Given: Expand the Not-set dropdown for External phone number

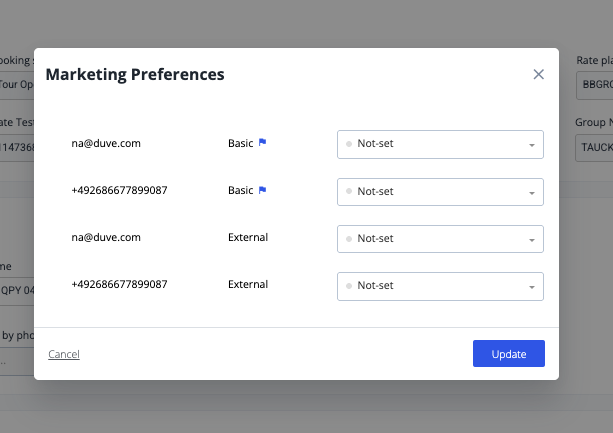Looking at the screenshot, I should pos(440,285).
